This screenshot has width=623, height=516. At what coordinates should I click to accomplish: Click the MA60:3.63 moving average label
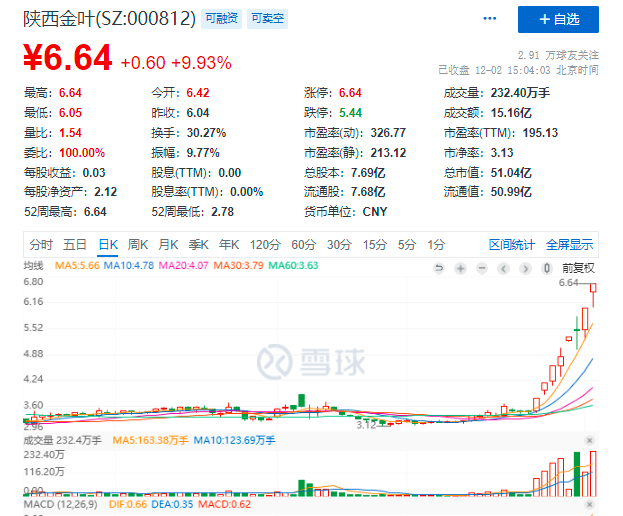293,265
